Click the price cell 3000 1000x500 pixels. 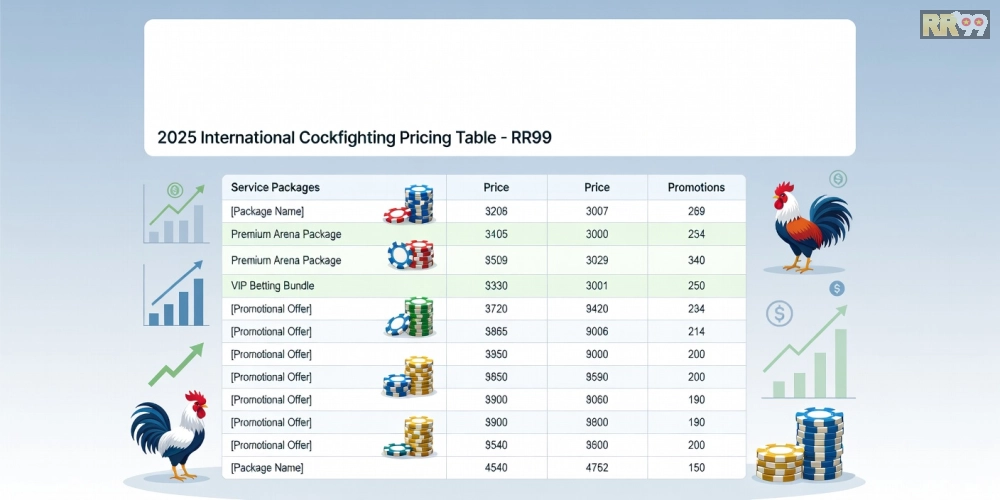[x=598, y=234]
